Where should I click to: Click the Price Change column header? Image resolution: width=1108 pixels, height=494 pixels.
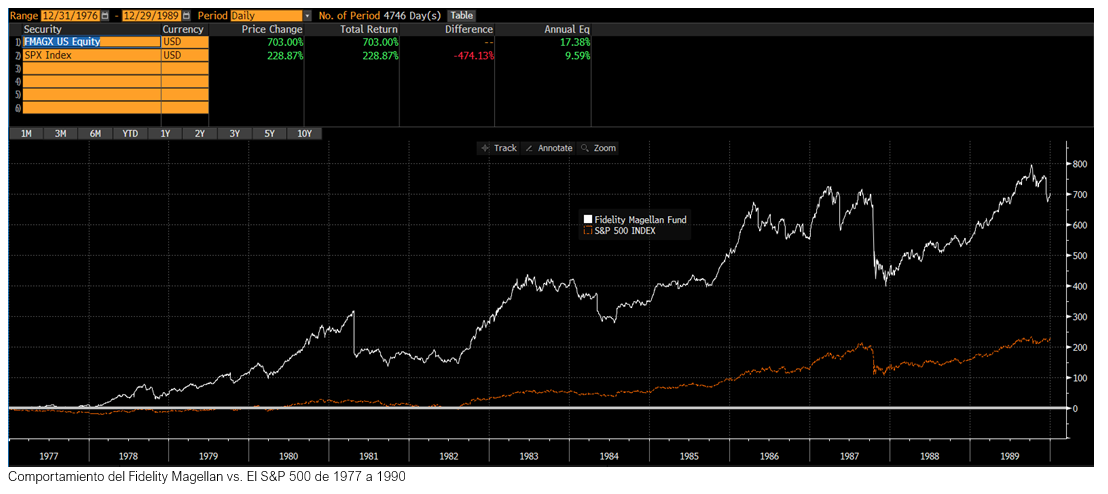tap(272, 29)
